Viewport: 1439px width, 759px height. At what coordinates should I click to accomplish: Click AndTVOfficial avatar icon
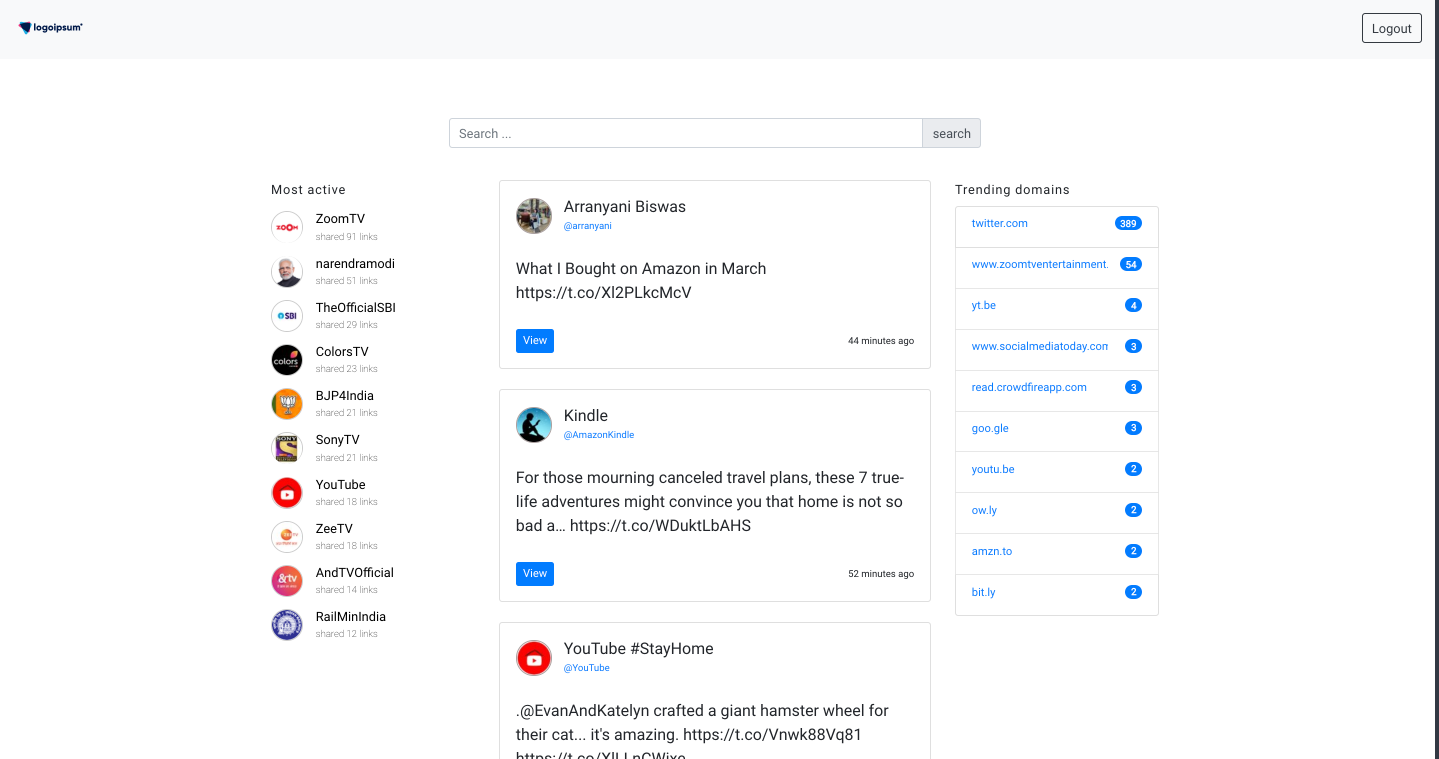pos(287,581)
